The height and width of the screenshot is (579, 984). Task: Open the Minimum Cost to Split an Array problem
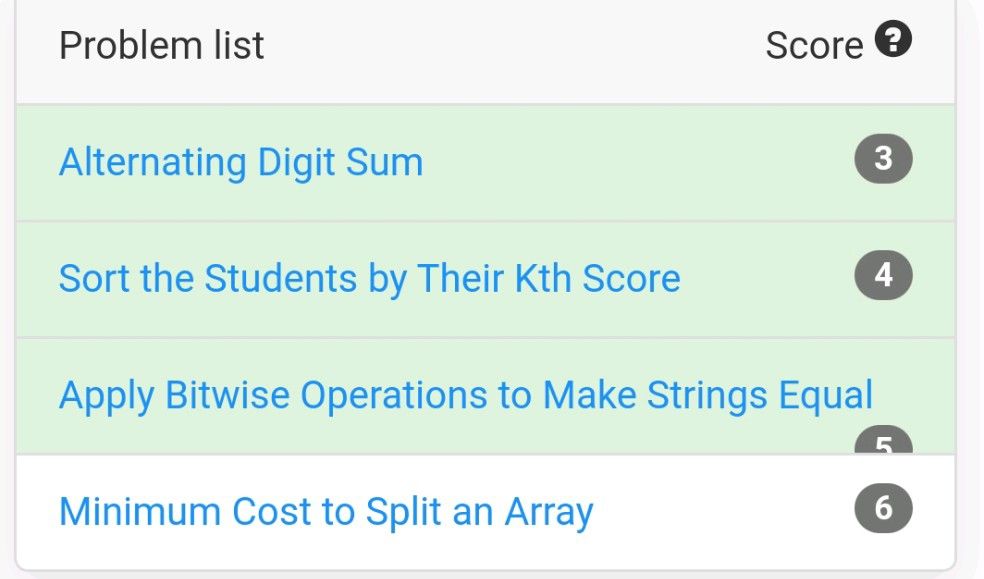[x=326, y=512]
